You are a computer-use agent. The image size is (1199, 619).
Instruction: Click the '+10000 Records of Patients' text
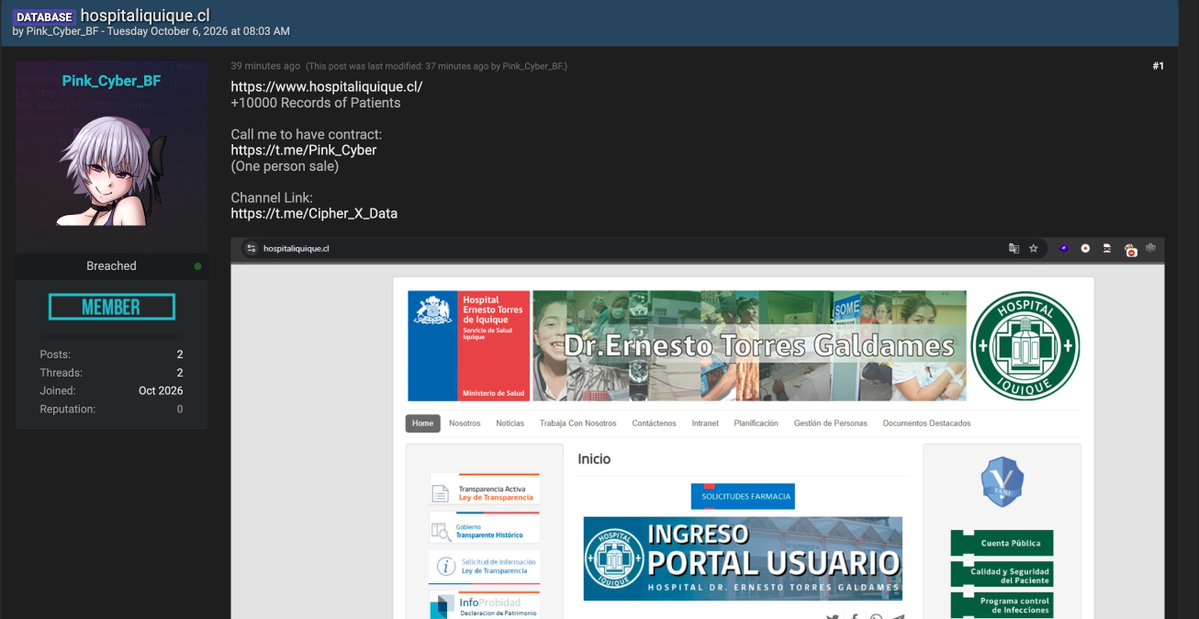316,102
